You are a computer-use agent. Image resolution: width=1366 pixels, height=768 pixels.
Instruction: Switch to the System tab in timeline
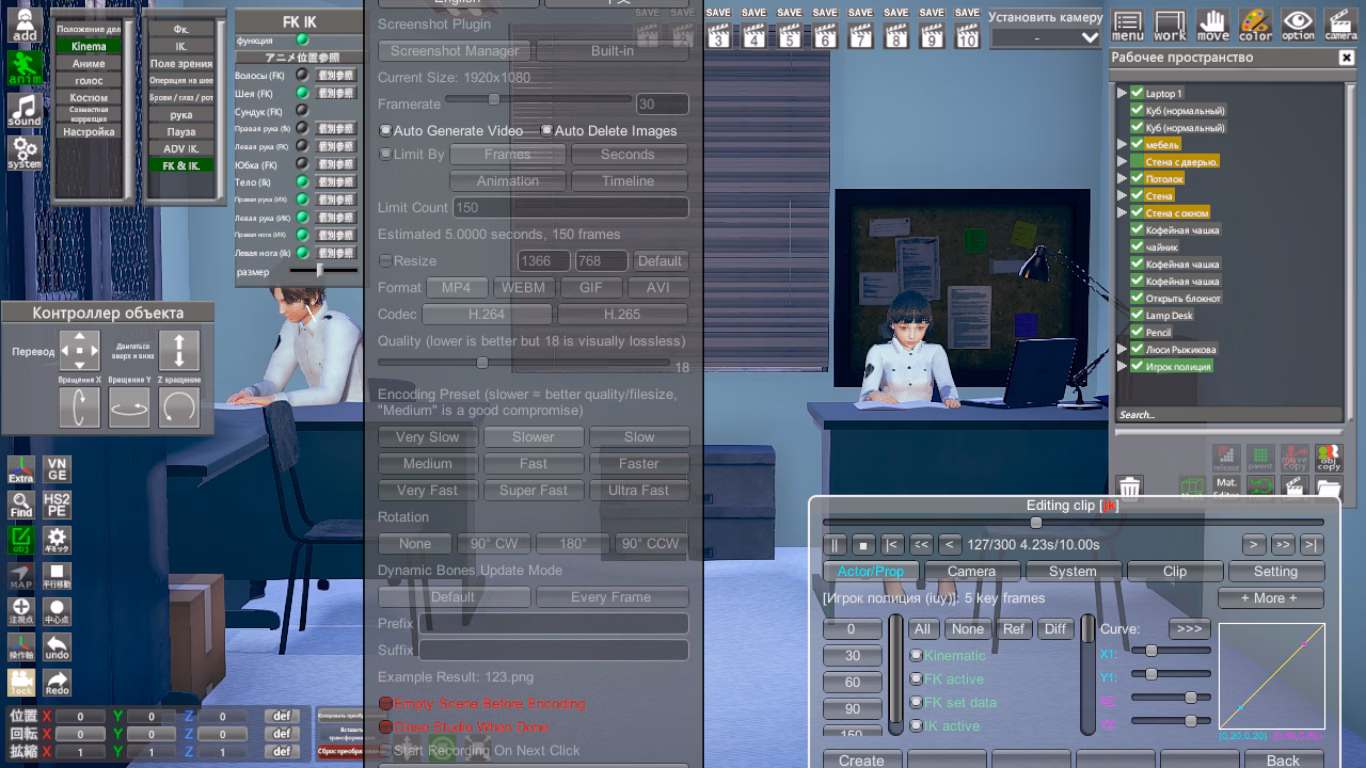point(1073,571)
